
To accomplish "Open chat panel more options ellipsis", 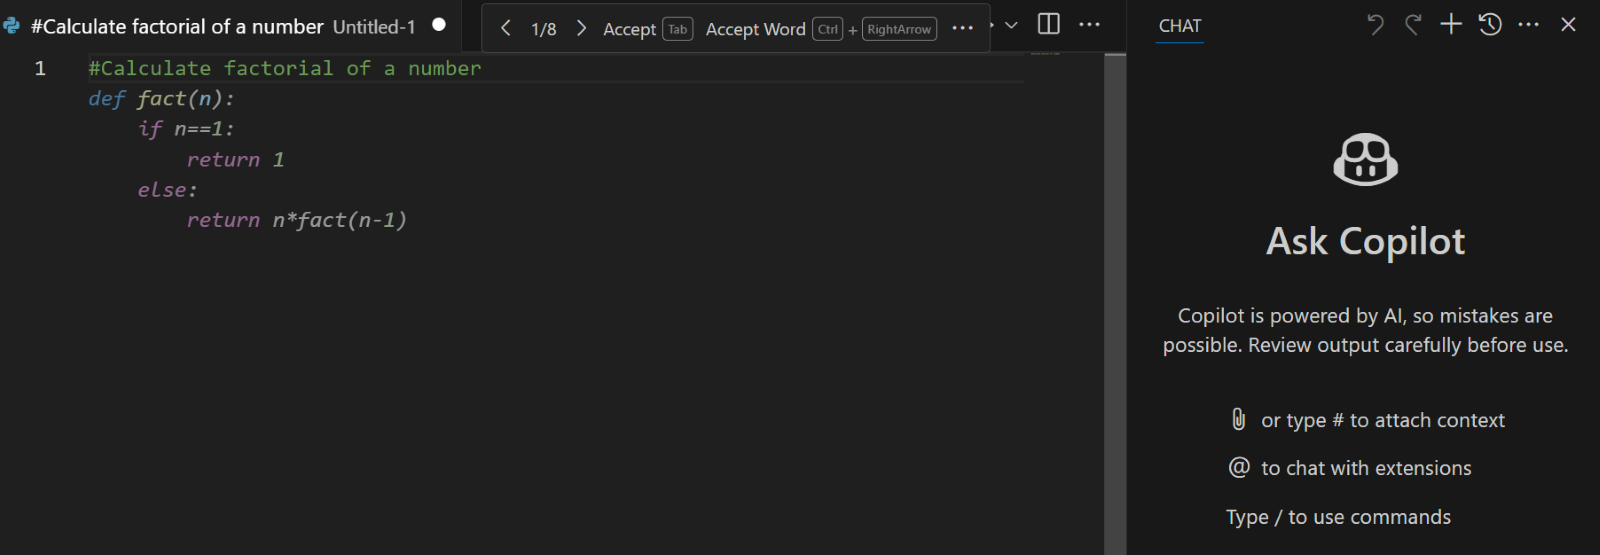I will tap(1529, 24).
